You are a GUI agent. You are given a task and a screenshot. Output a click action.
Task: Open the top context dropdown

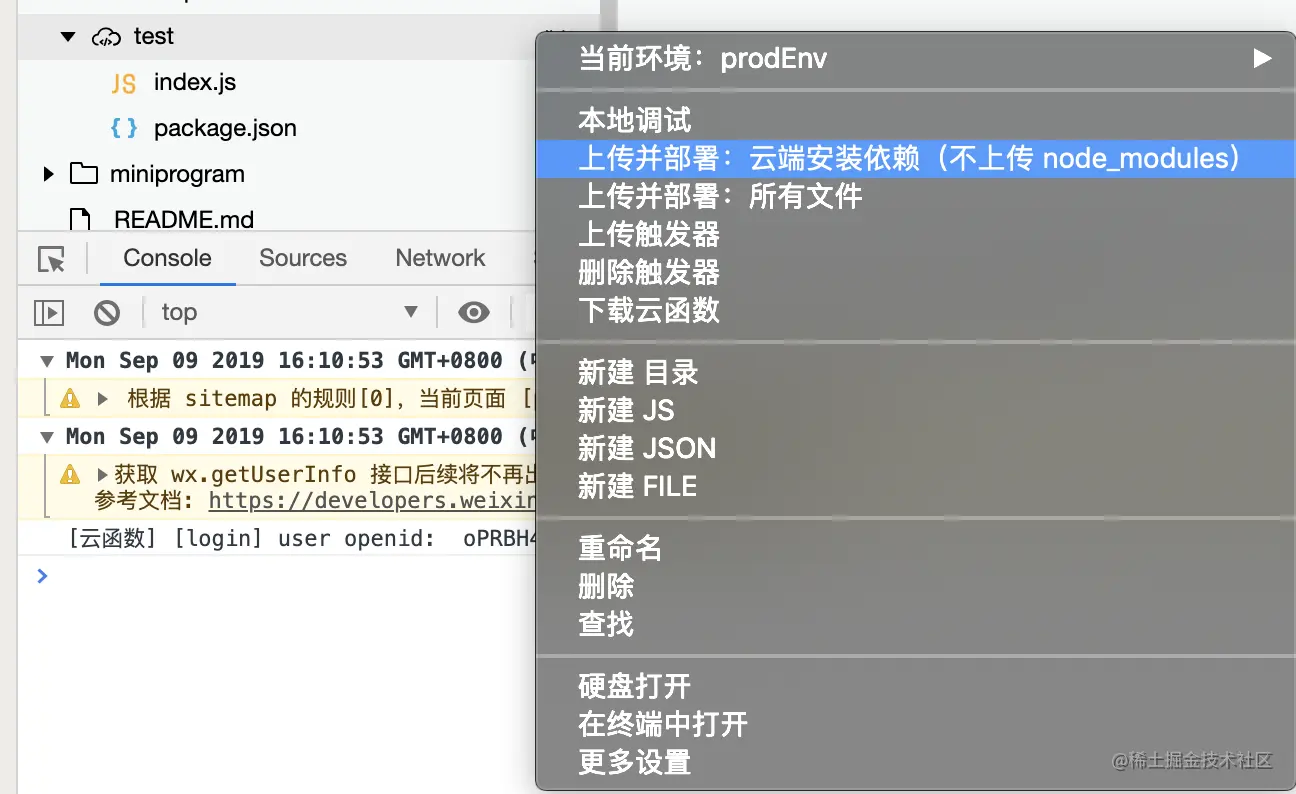[x=289, y=313]
